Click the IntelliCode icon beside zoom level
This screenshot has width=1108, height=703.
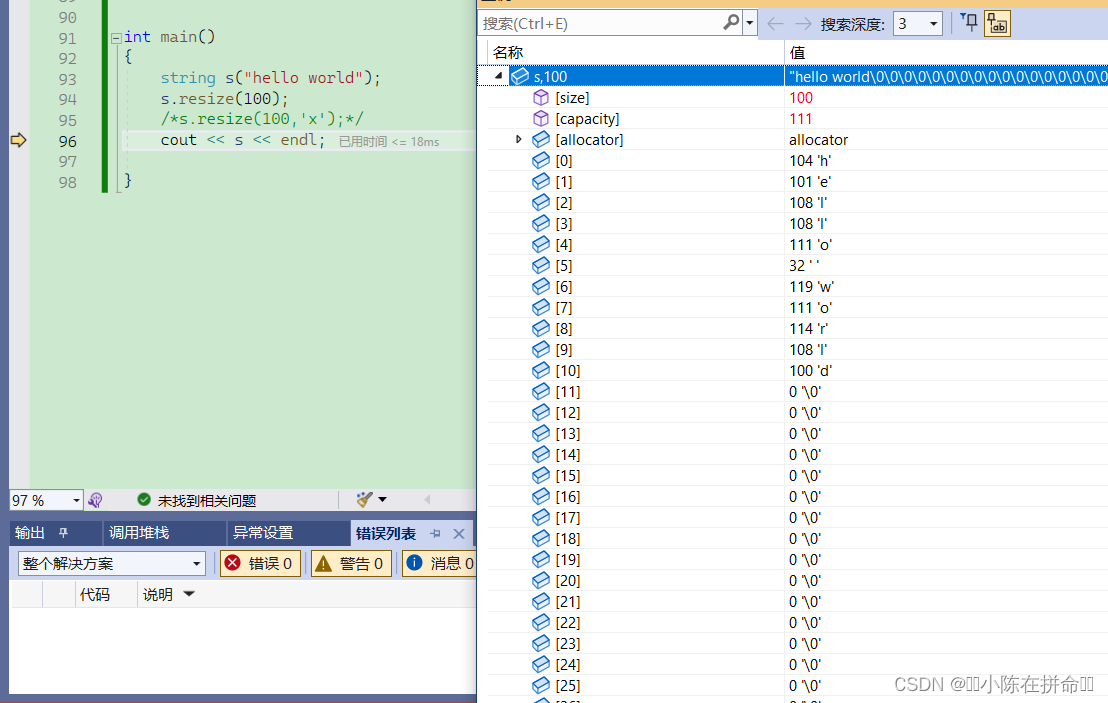tap(95, 500)
